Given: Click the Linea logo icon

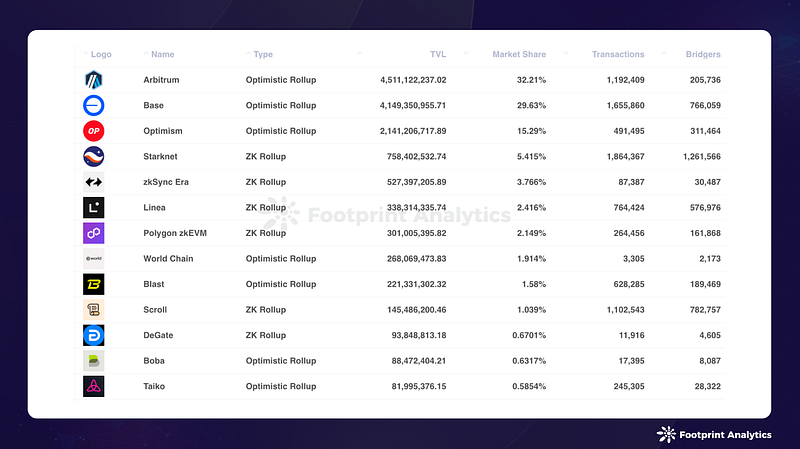Looking at the screenshot, I should coord(93,208).
